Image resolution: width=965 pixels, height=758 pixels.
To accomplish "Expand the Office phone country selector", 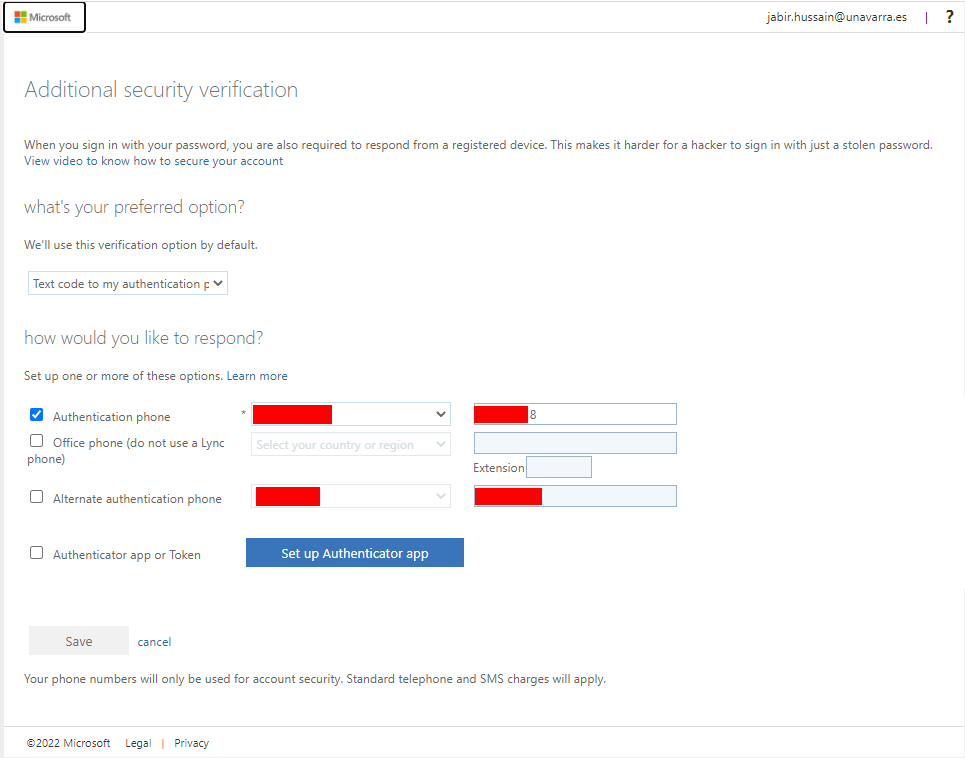I will point(350,444).
